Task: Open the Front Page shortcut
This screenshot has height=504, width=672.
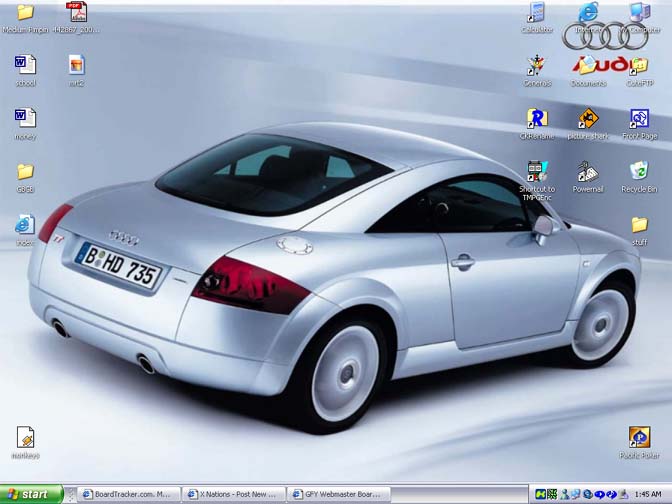Action: [639, 119]
